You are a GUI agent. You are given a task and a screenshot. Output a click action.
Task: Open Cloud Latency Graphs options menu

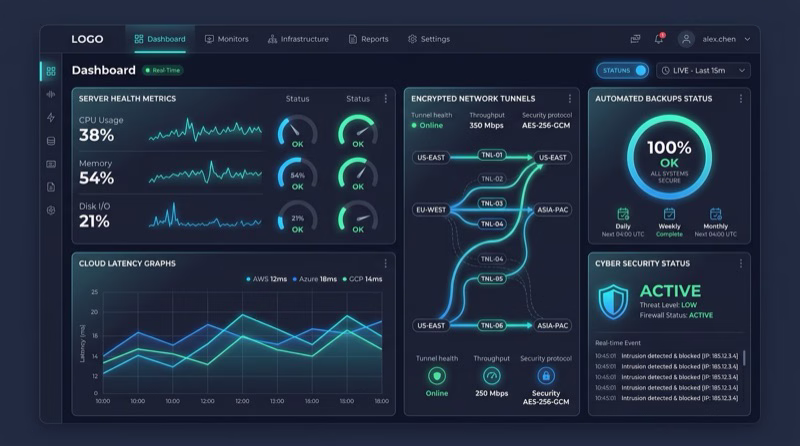pos(386,263)
